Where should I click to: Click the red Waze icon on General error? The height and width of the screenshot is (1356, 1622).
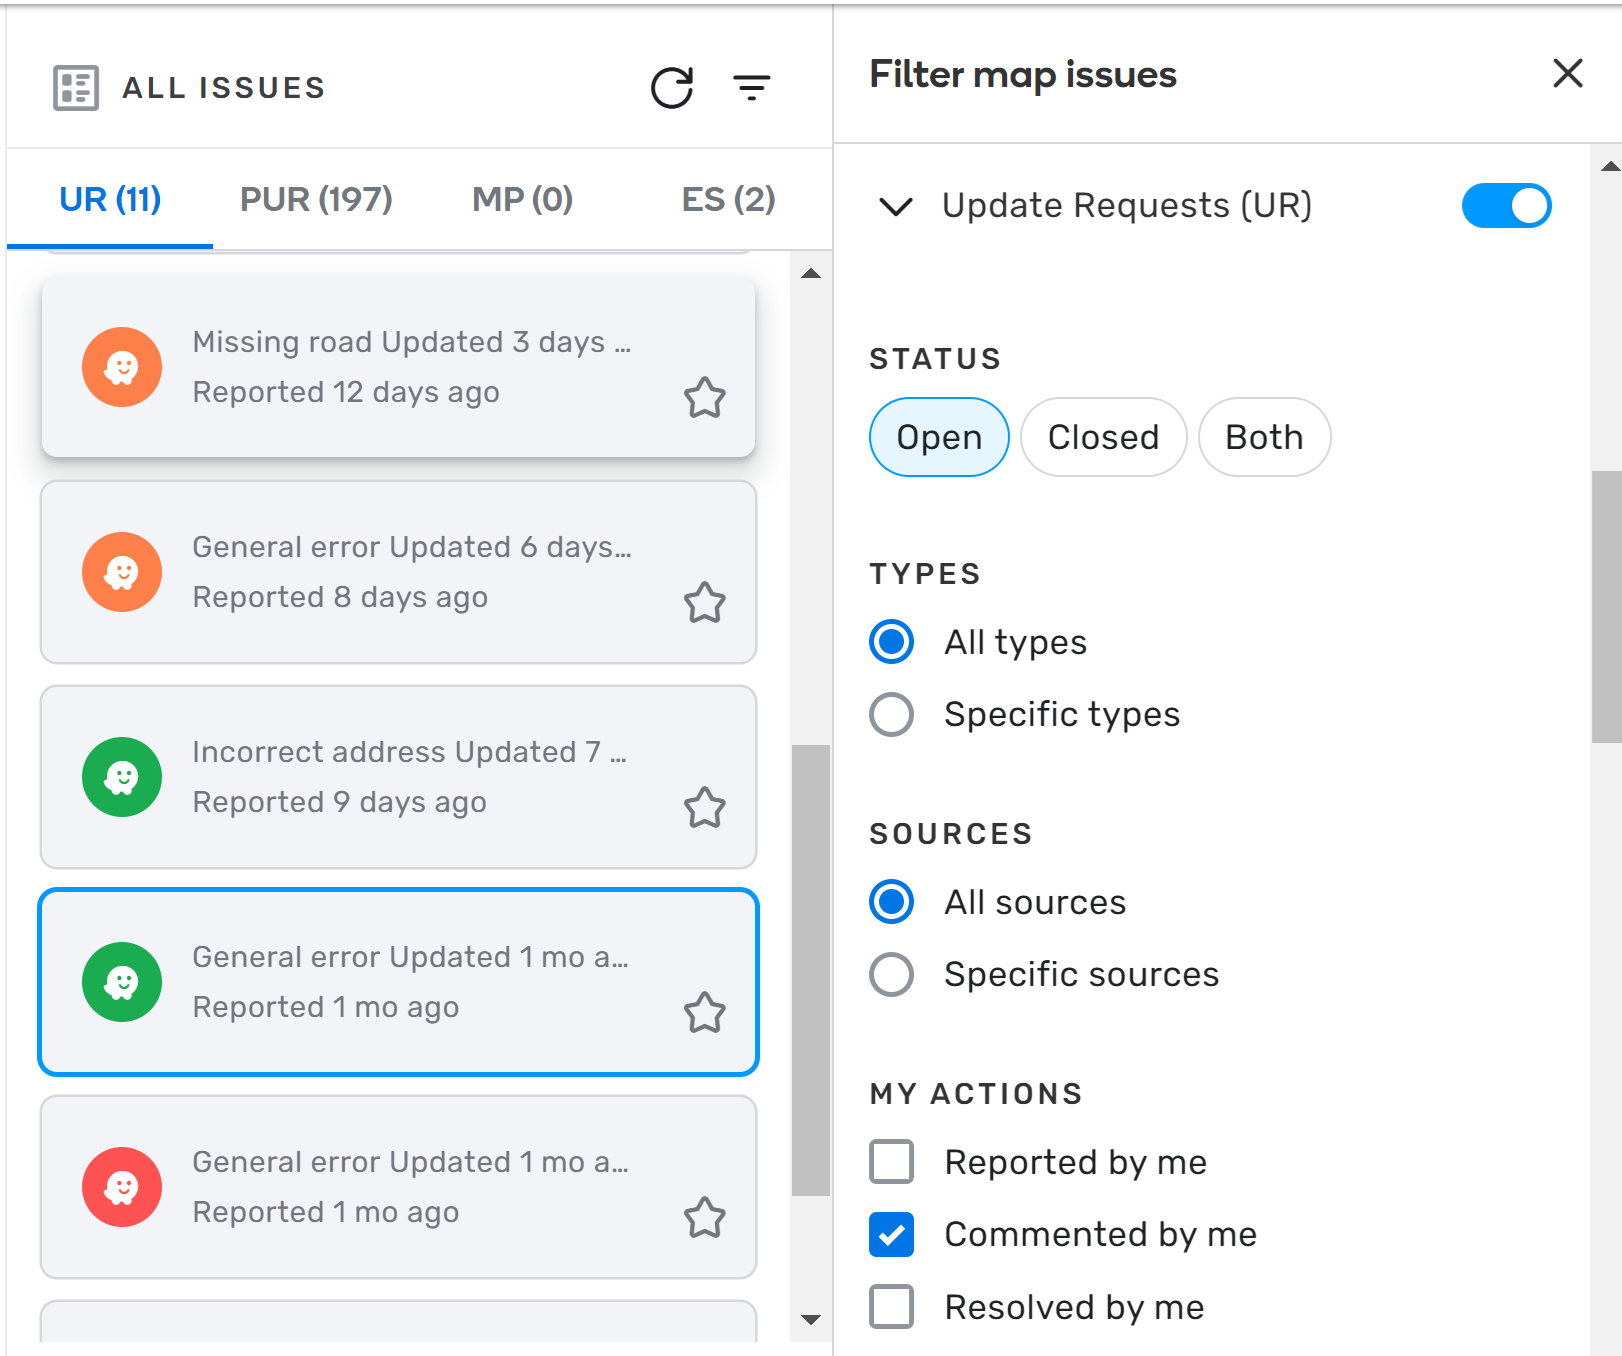point(122,1187)
